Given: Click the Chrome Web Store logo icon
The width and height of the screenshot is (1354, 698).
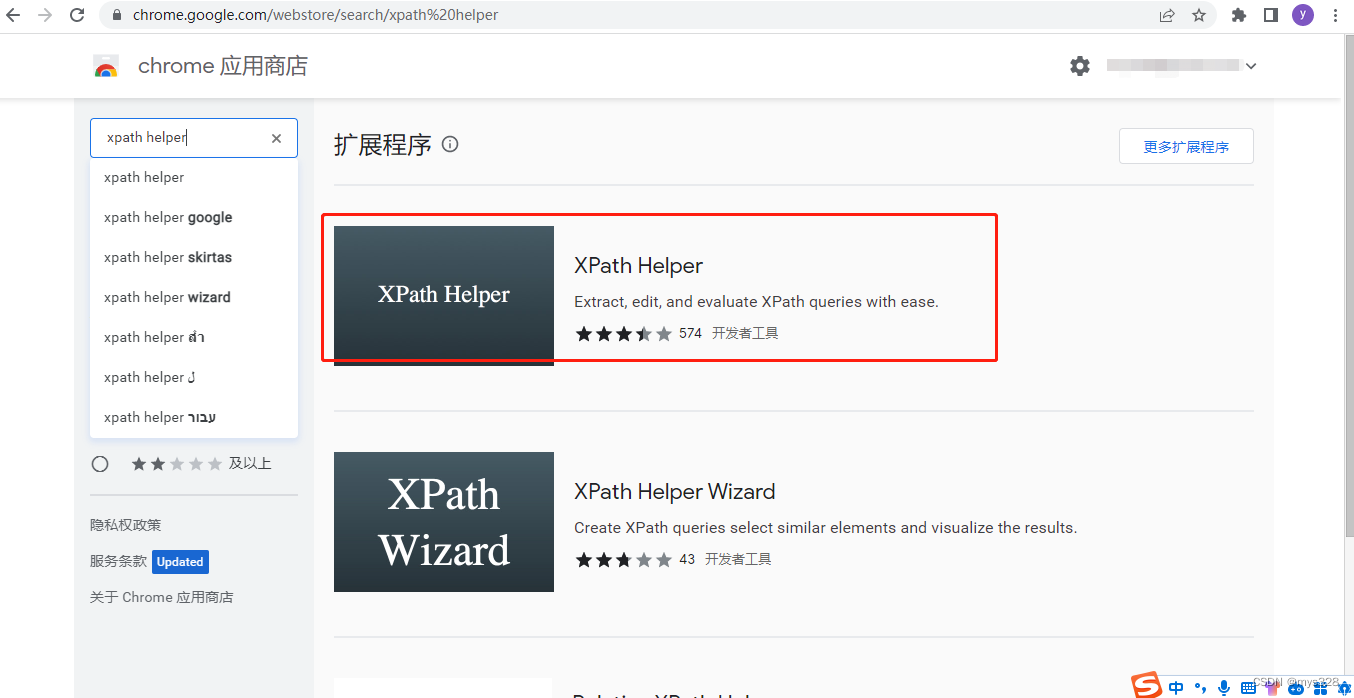Looking at the screenshot, I should tap(106, 65).
